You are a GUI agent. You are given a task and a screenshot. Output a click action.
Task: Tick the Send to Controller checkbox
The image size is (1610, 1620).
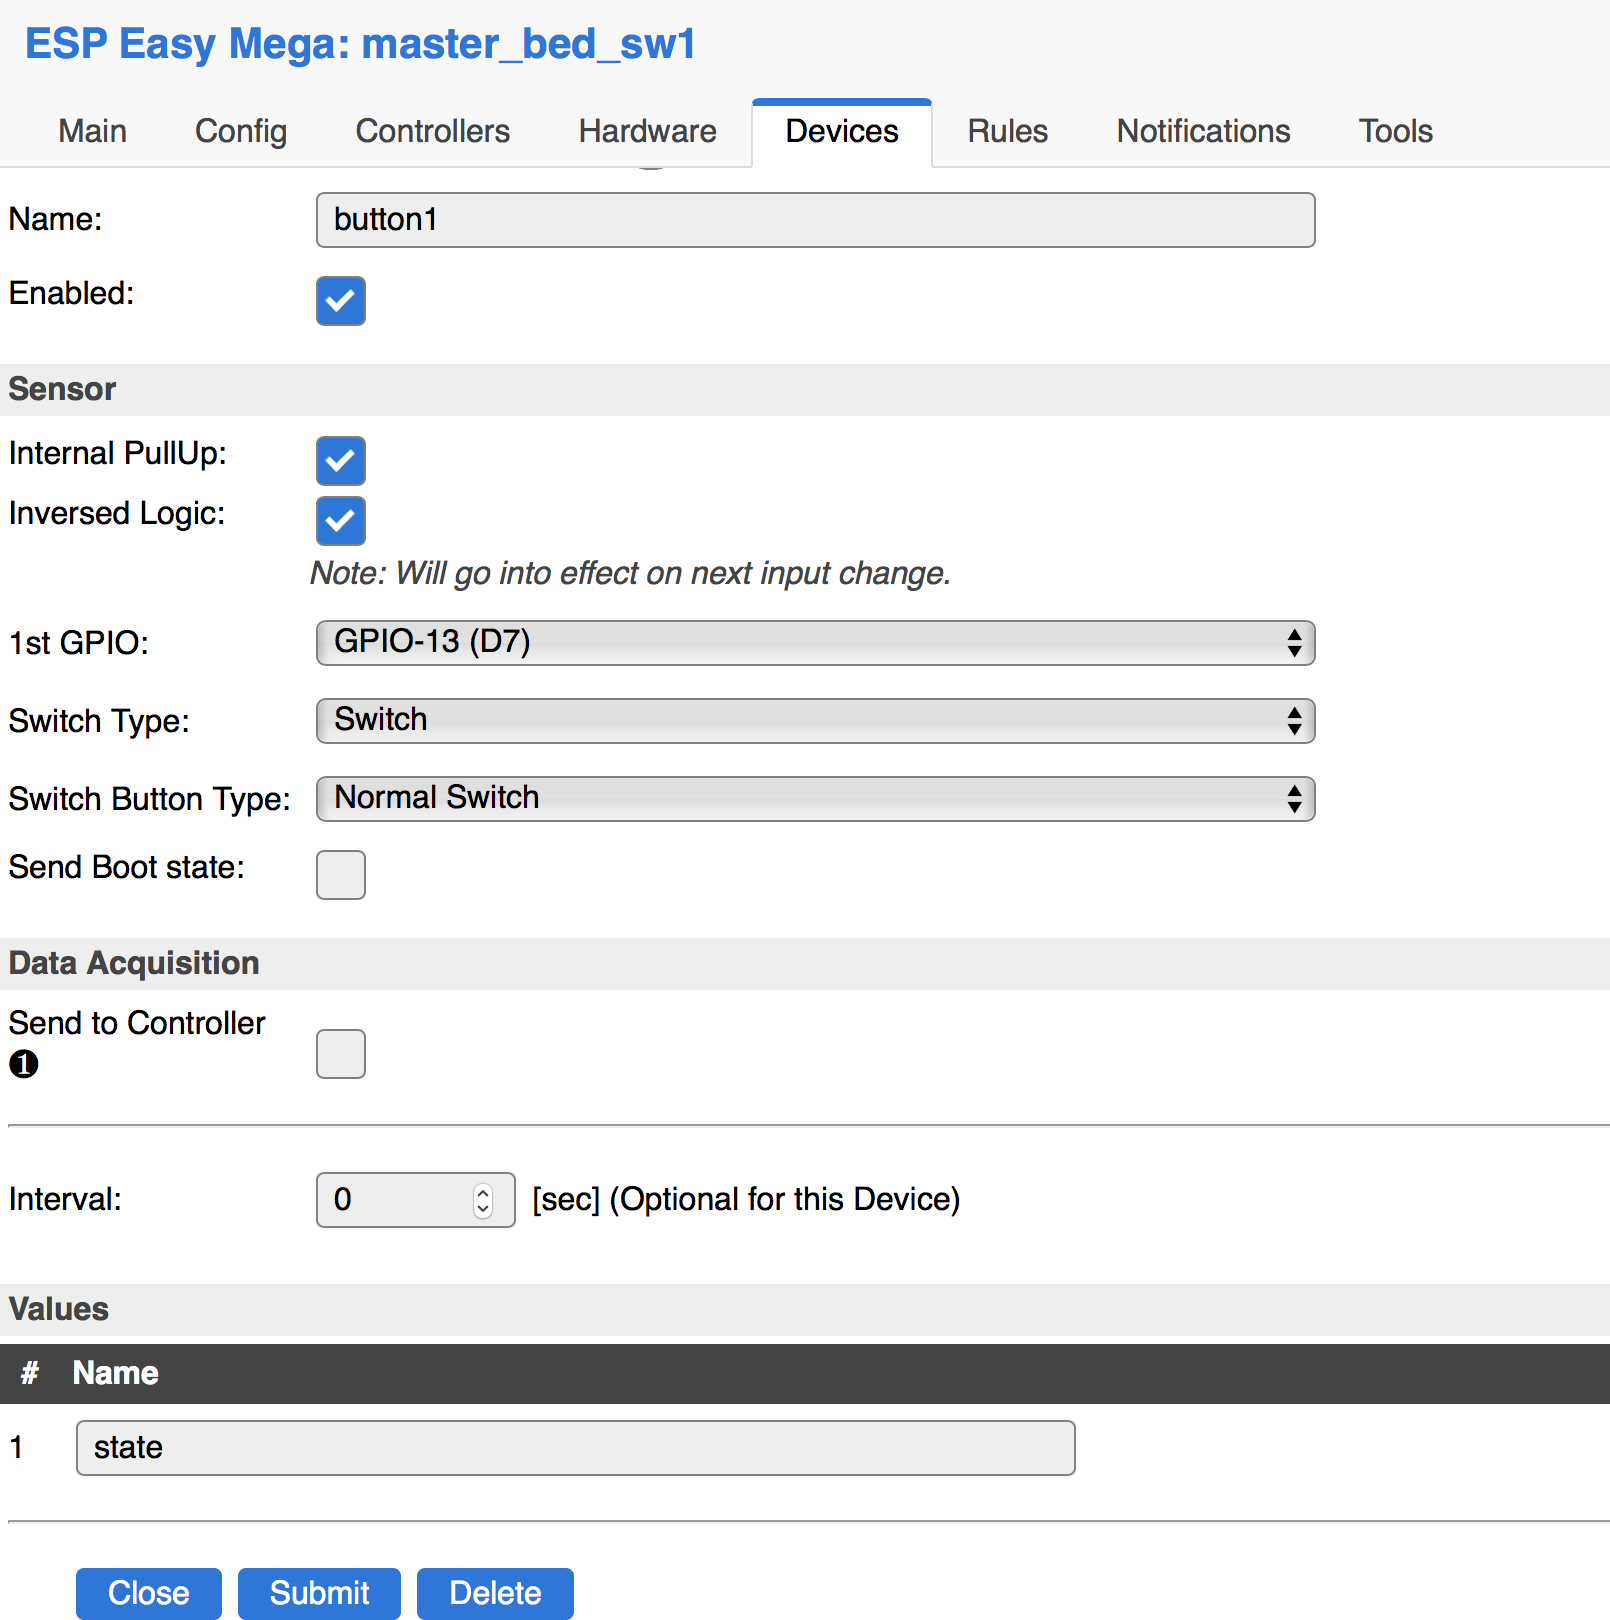tap(341, 1054)
